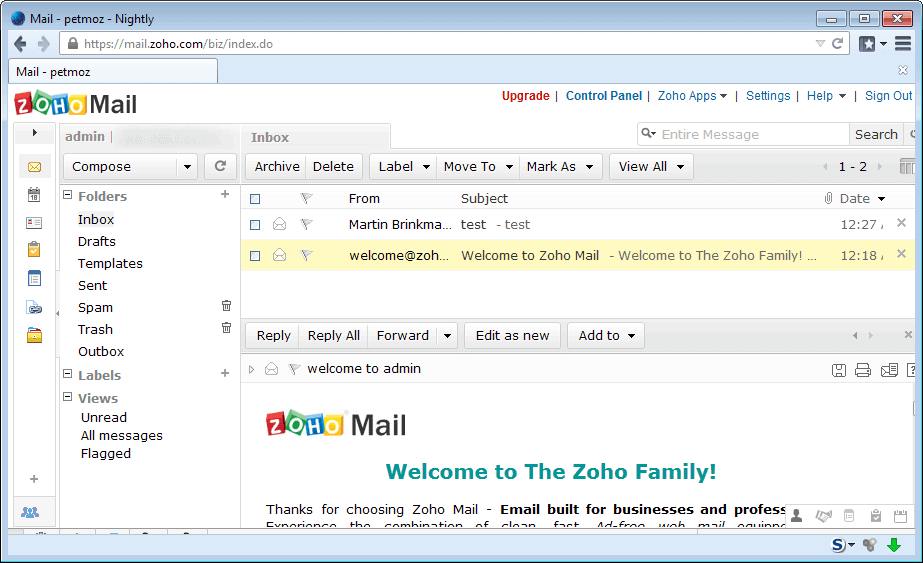Click the Archive button
This screenshot has width=923, height=563.
(277, 167)
